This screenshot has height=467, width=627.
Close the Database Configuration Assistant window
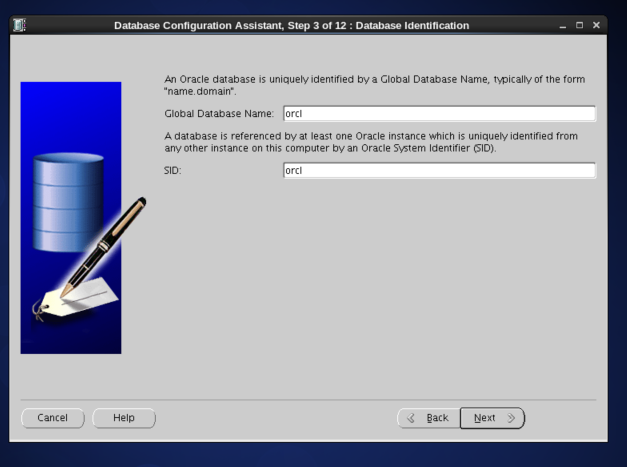596,24
